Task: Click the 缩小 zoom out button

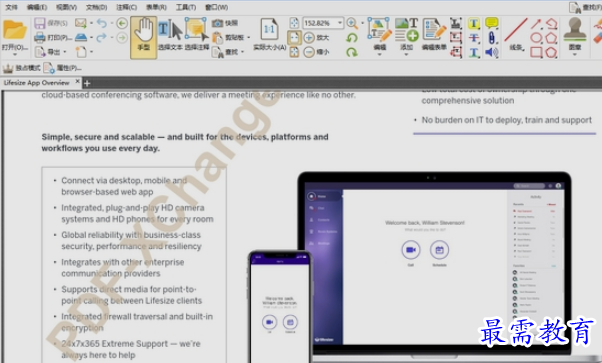Action: (316, 51)
